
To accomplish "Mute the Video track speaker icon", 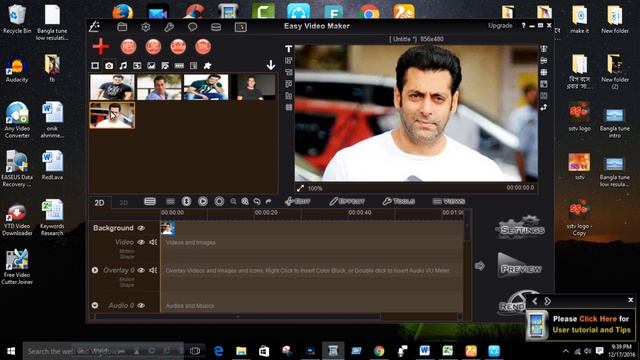I will [x=153, y=242].
